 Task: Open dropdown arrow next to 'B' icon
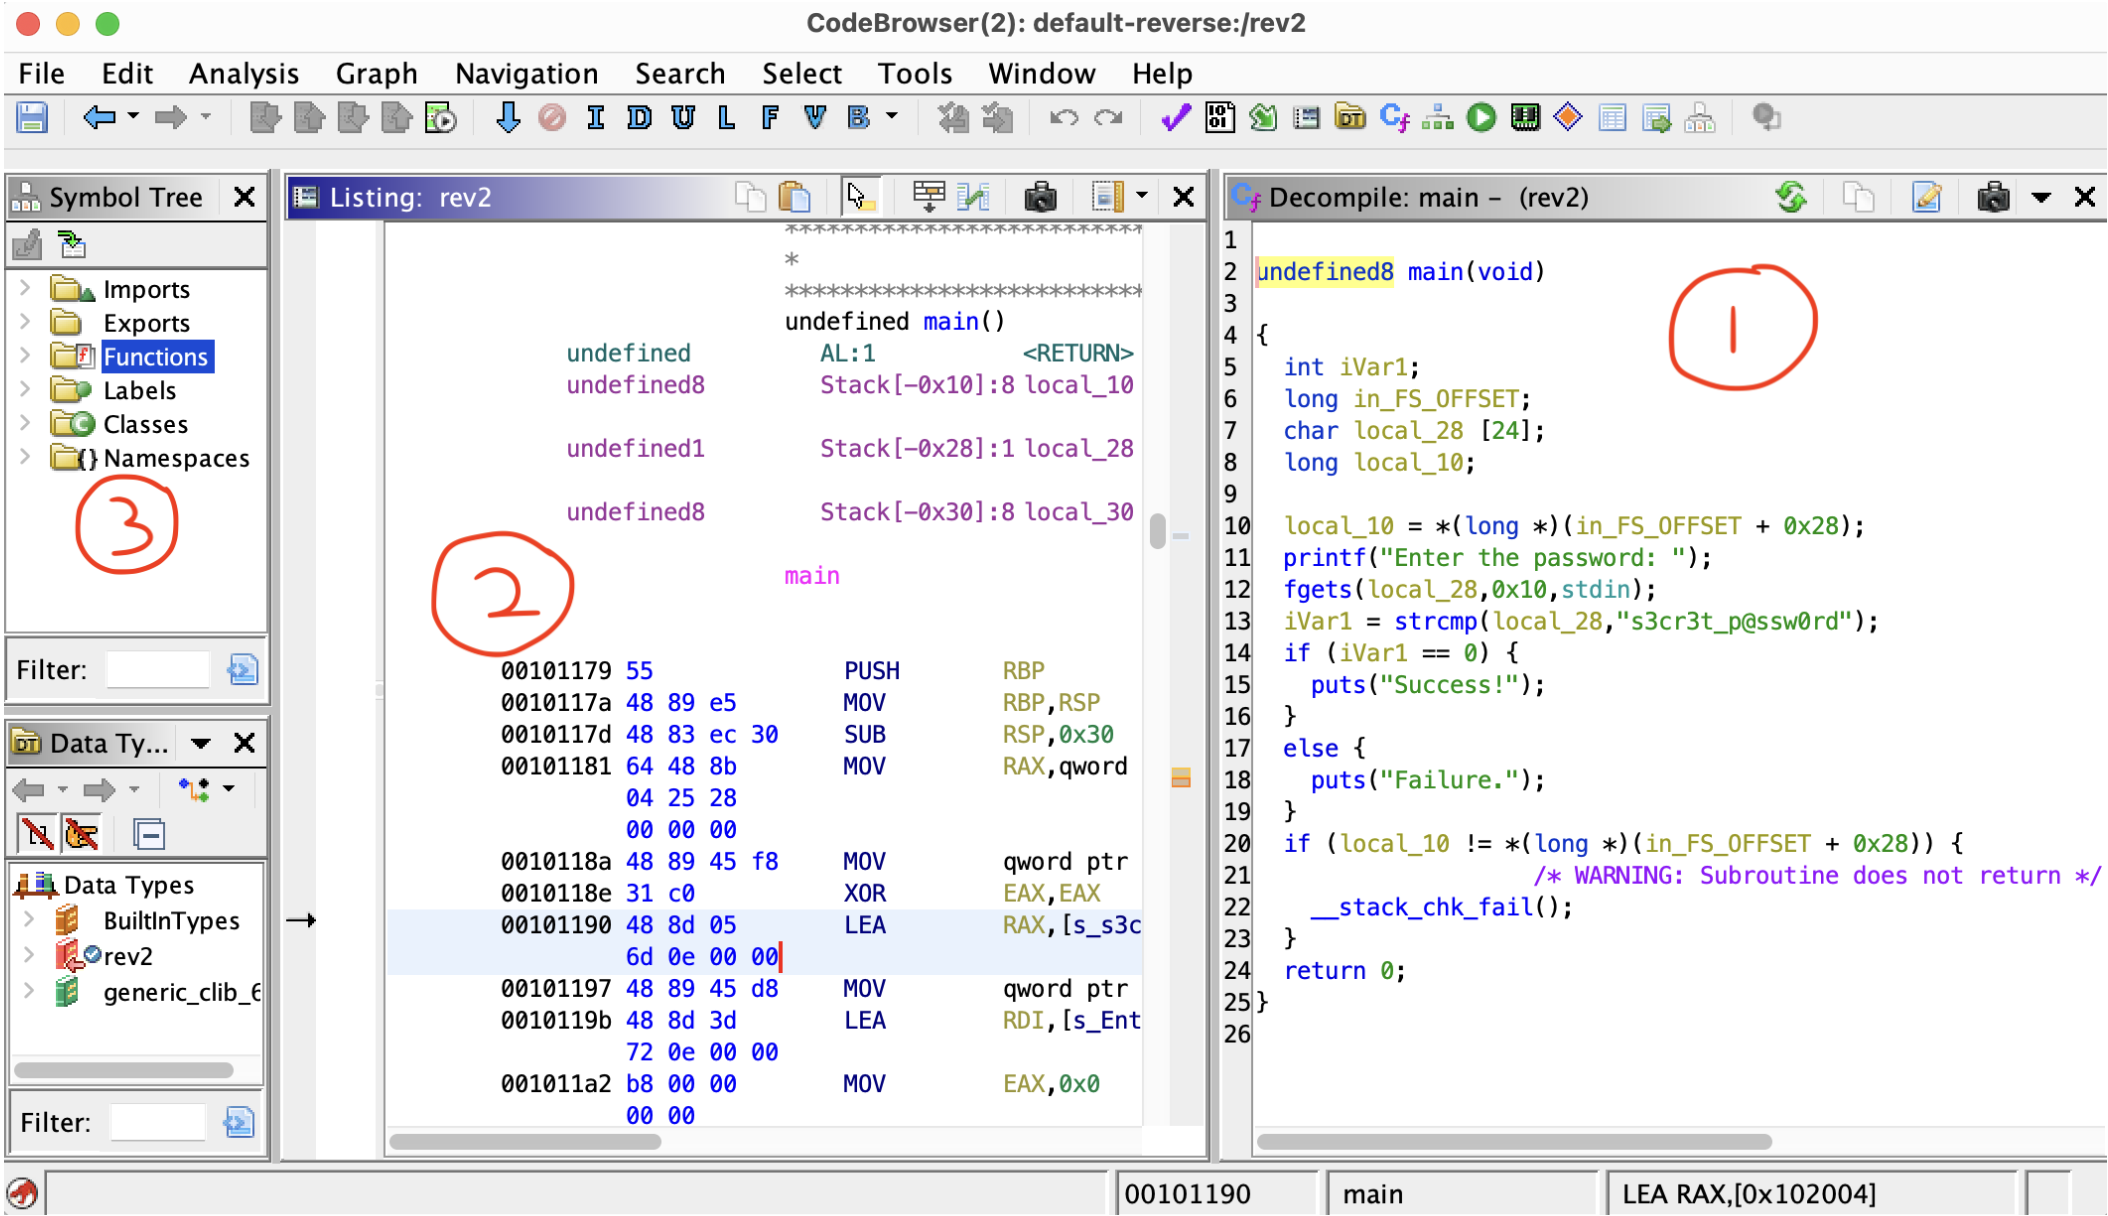coord(891,118)
